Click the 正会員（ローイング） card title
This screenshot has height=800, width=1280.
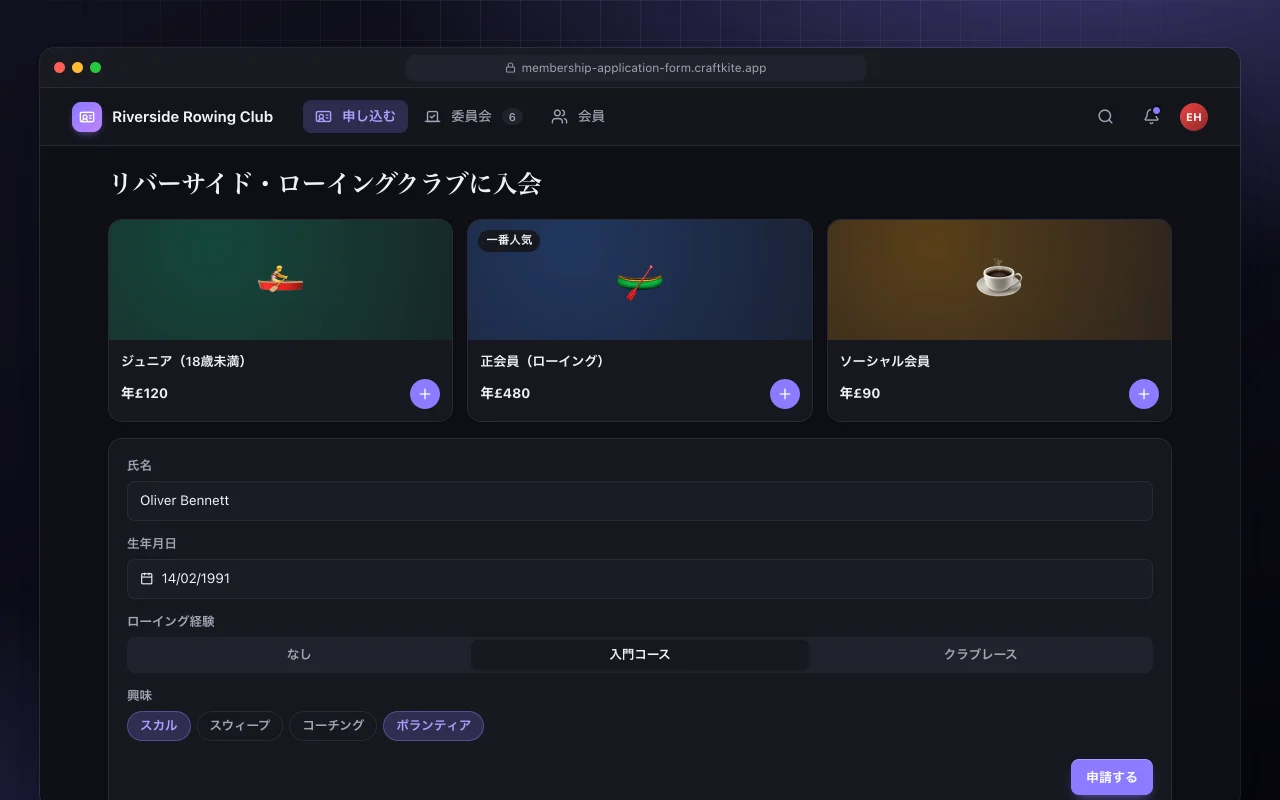[545, 361]
